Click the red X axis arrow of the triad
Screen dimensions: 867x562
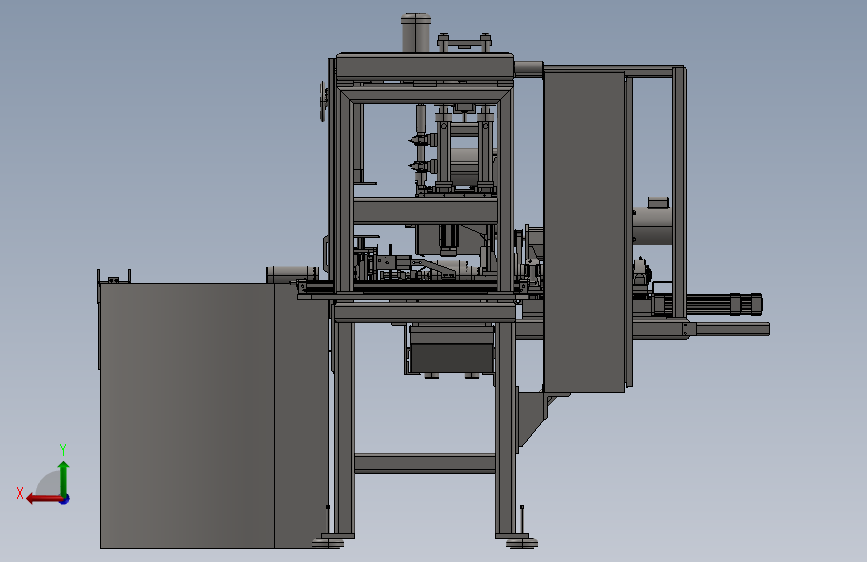[43, 499]
